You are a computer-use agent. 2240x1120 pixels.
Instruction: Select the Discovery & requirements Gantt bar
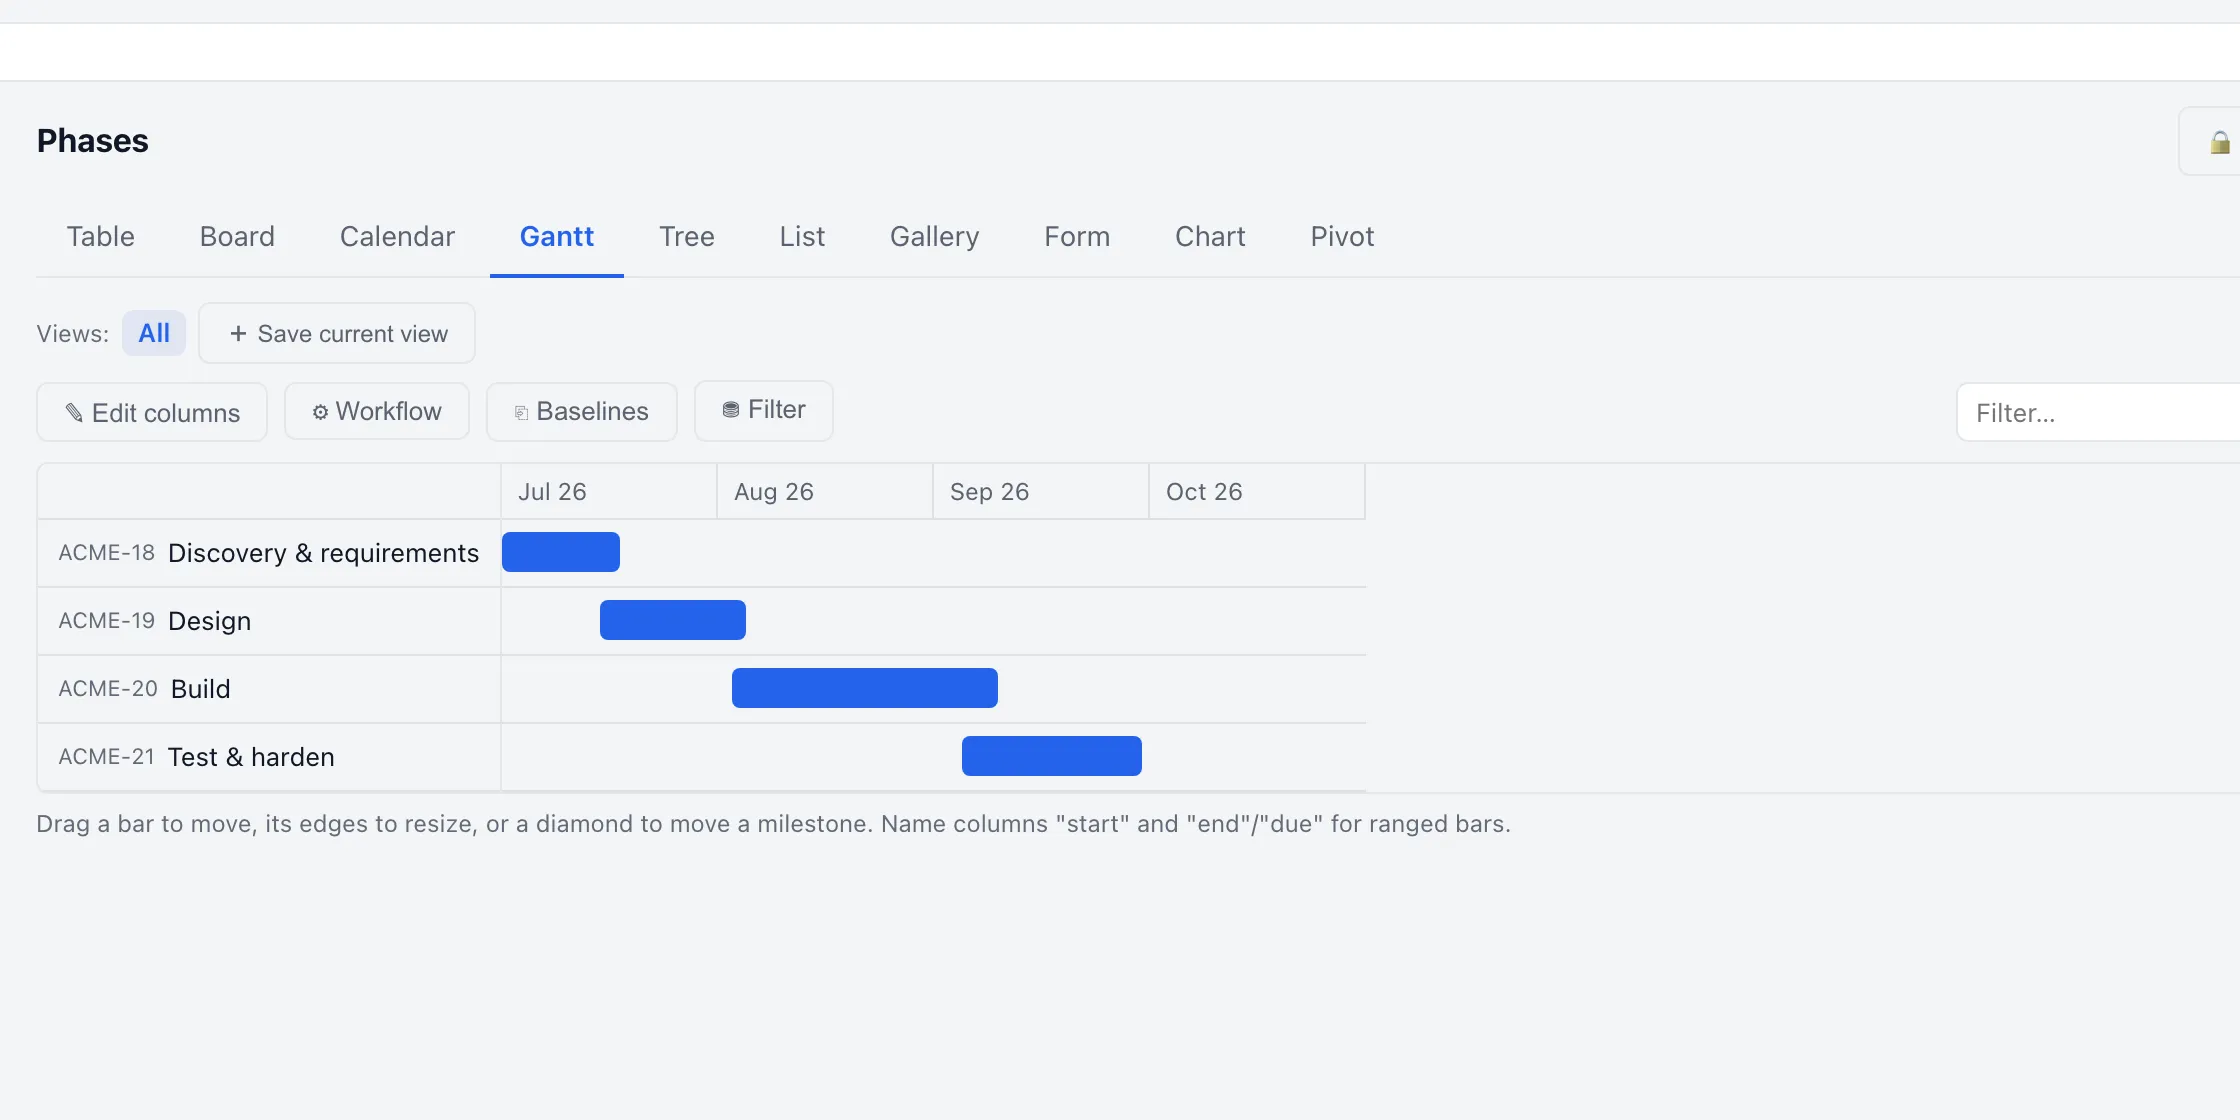[x=561, y=552]
